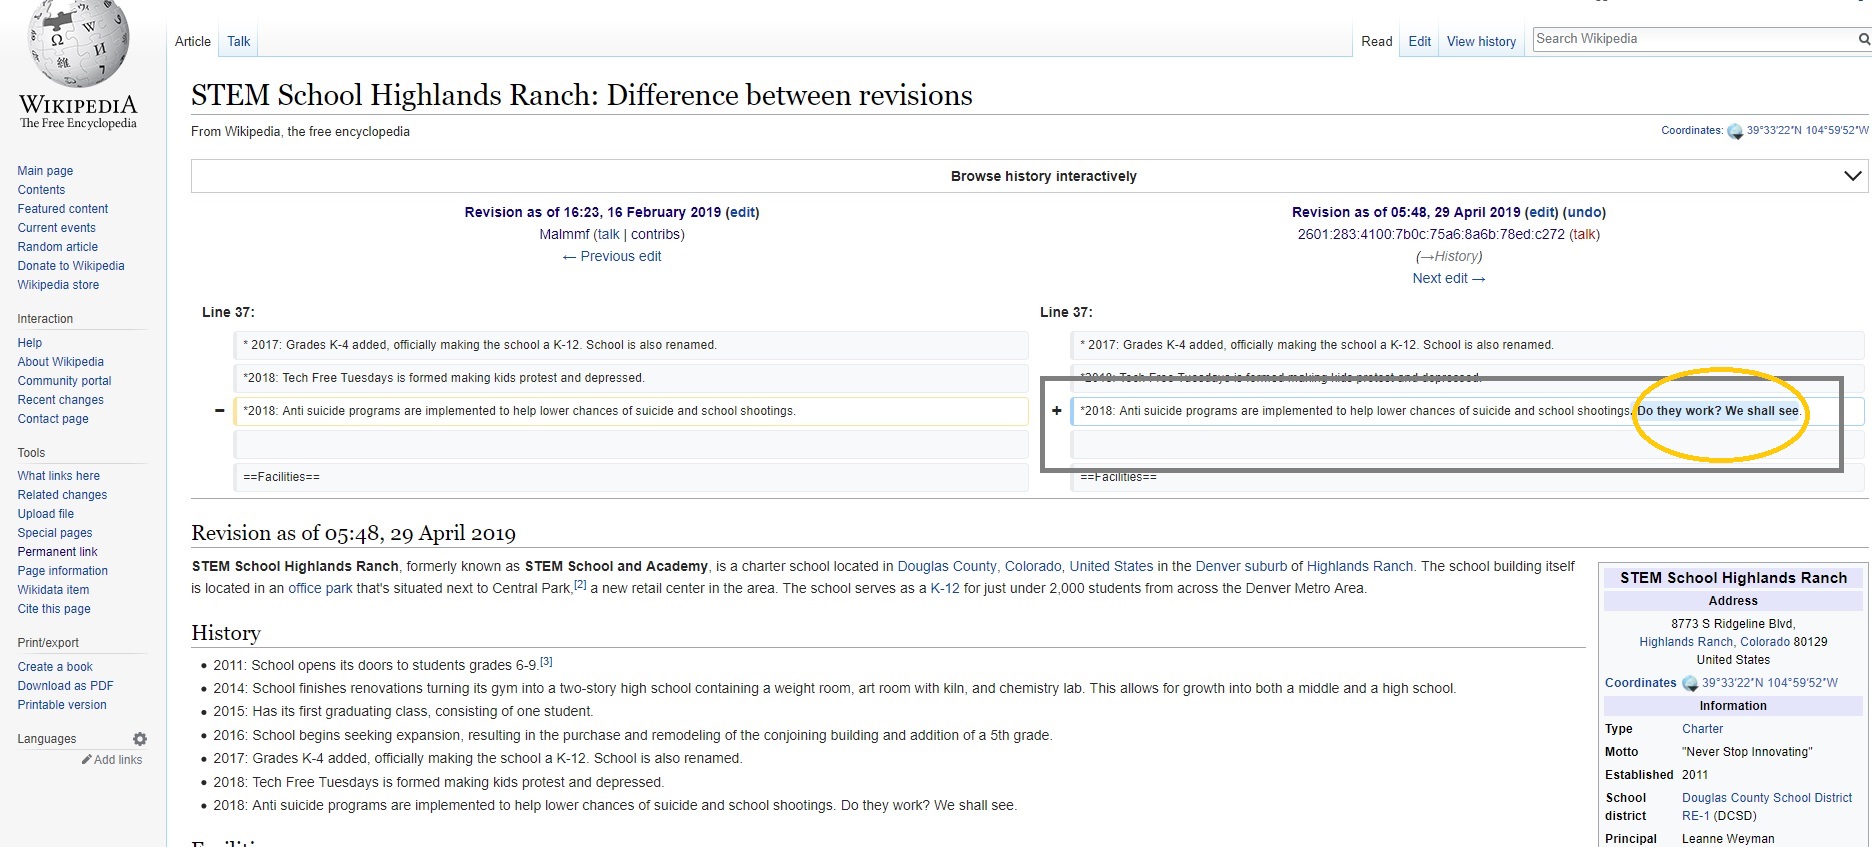Expand Browse history interactively chevron
Screen dimensions: 1872x847
(1852, 176)
